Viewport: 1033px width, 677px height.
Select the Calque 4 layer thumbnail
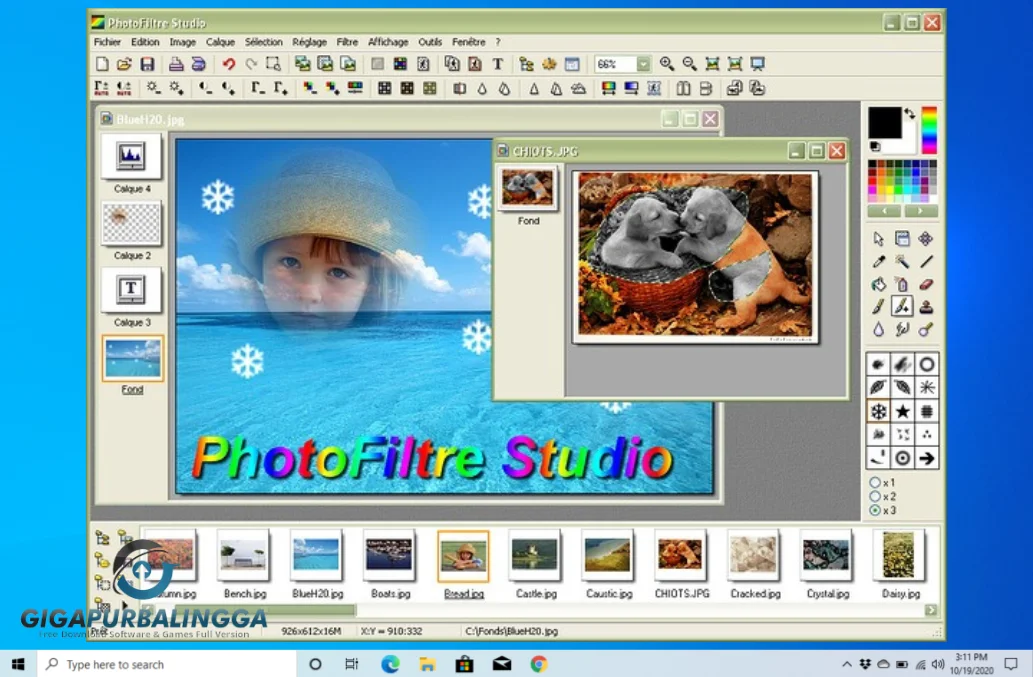(131, 156)
